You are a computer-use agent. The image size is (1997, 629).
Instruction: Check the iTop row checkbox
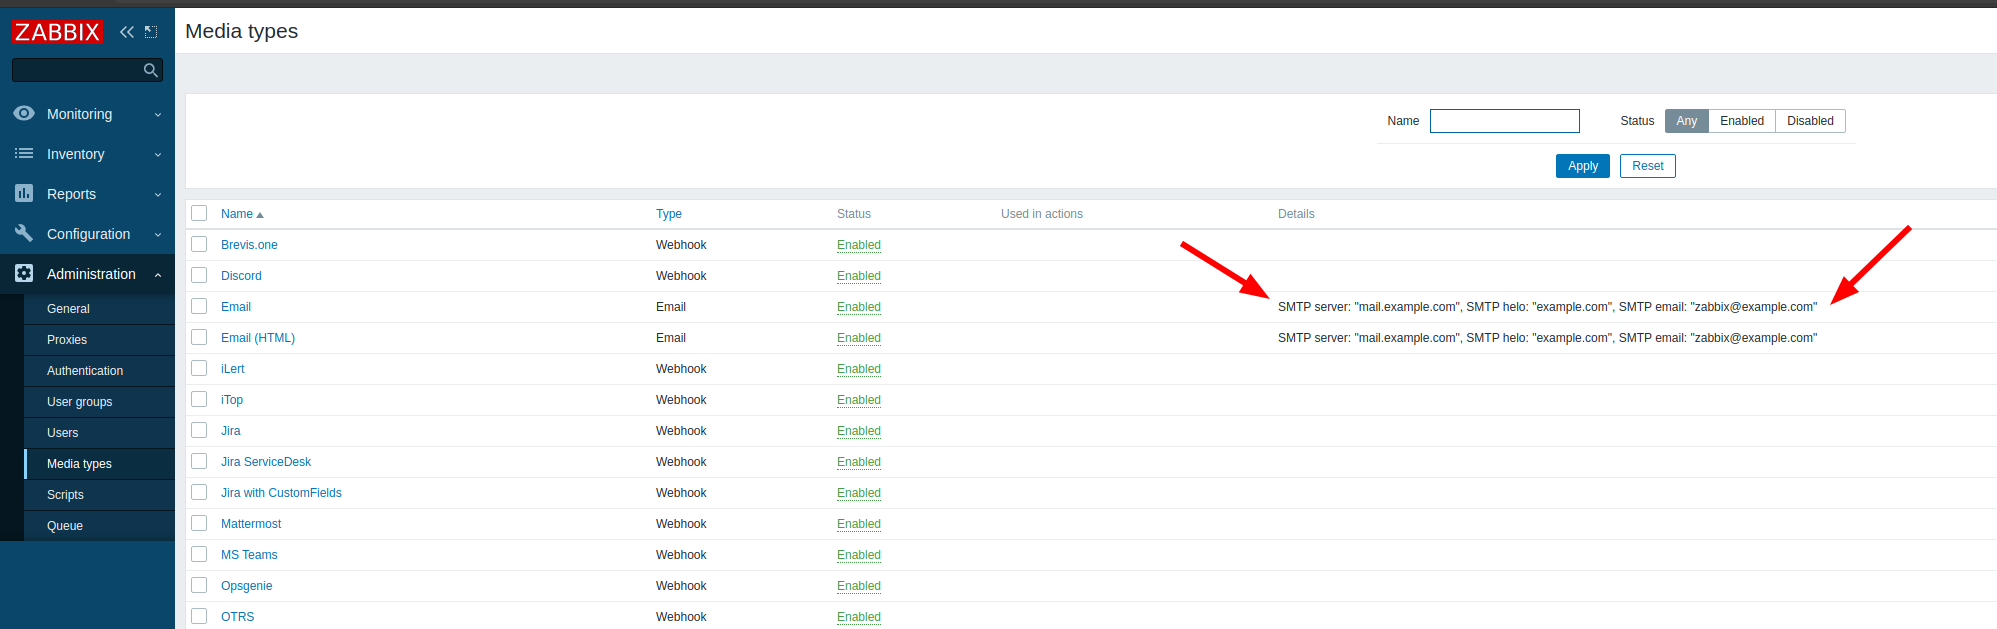point(199,399)
